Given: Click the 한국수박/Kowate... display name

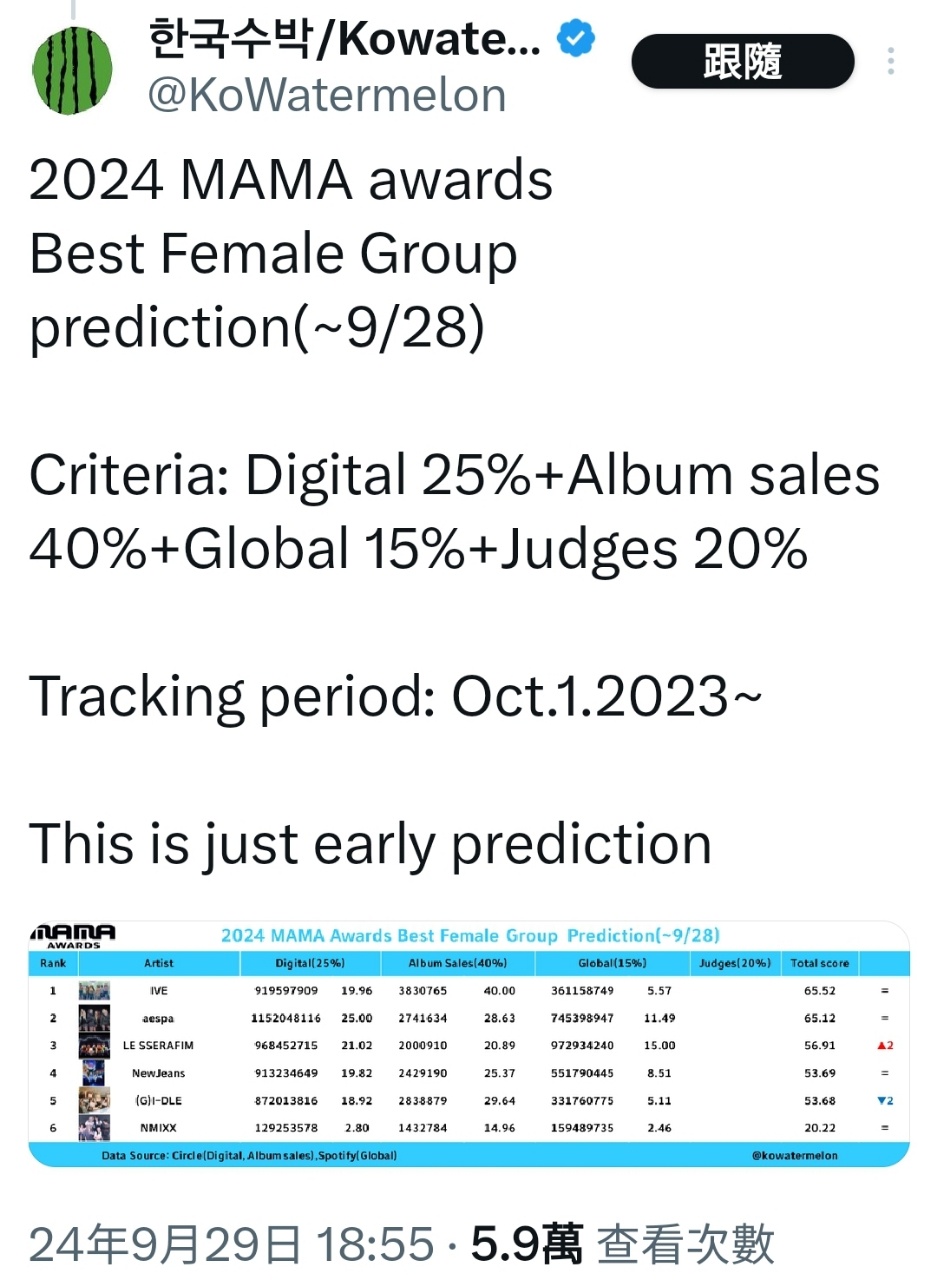Looking at the screenshot, I should point(345,40).
